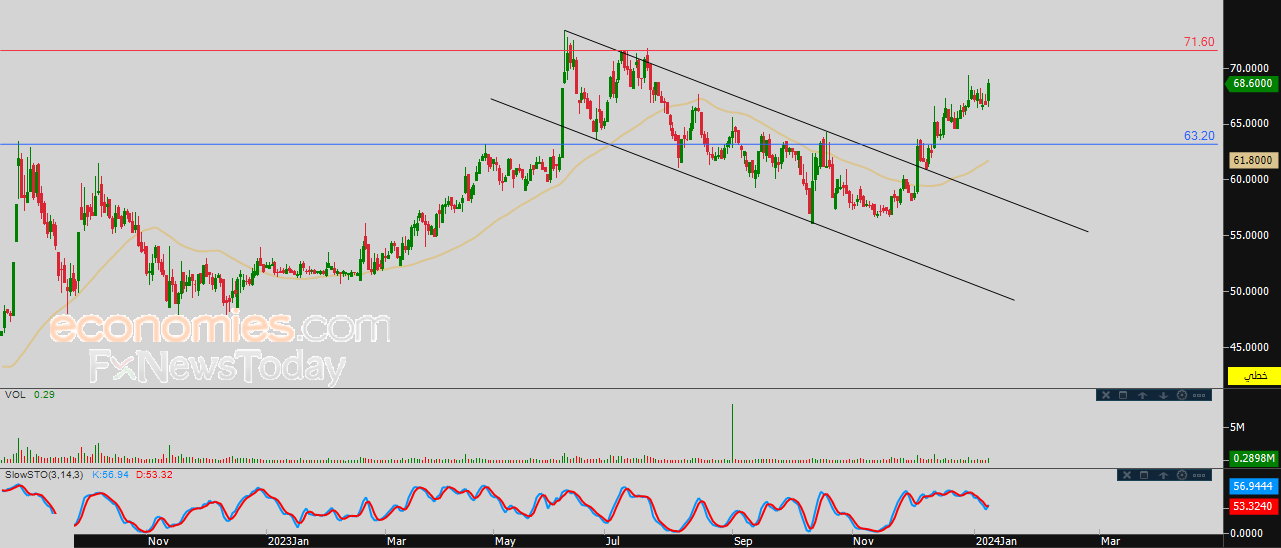Click the SlowSTO(3,14,3) indicator title
1281x548 pixels.
click(x=45, y=474)
